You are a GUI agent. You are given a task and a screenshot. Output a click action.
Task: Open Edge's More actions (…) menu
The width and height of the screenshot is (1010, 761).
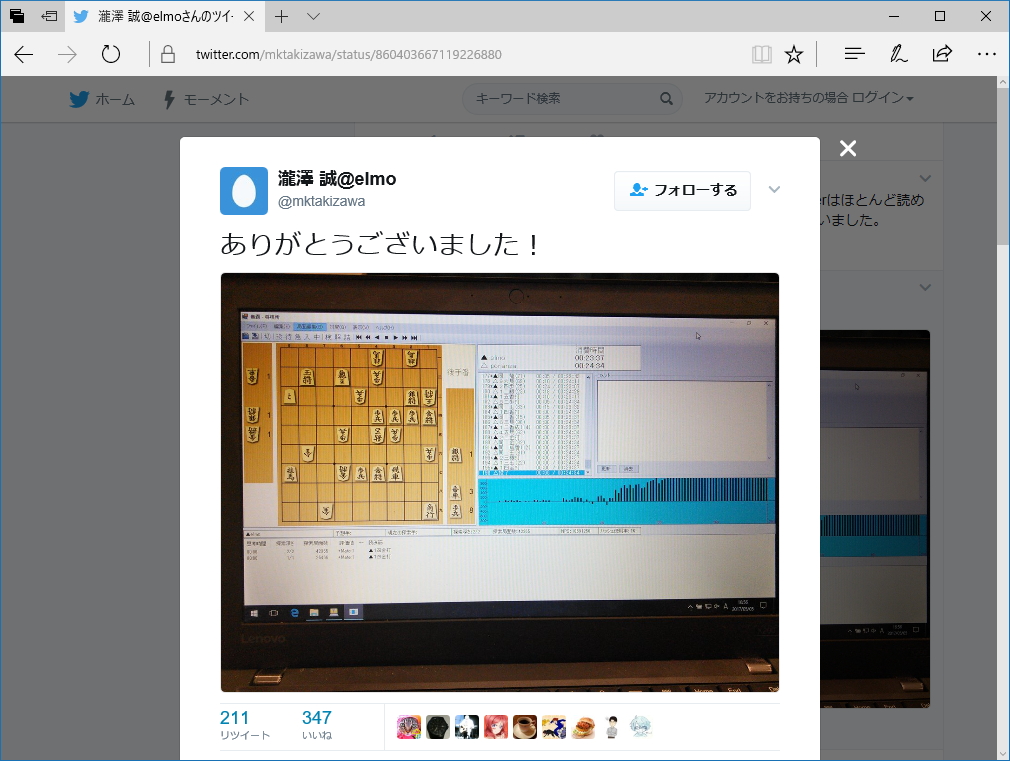(x=987, y=54)
